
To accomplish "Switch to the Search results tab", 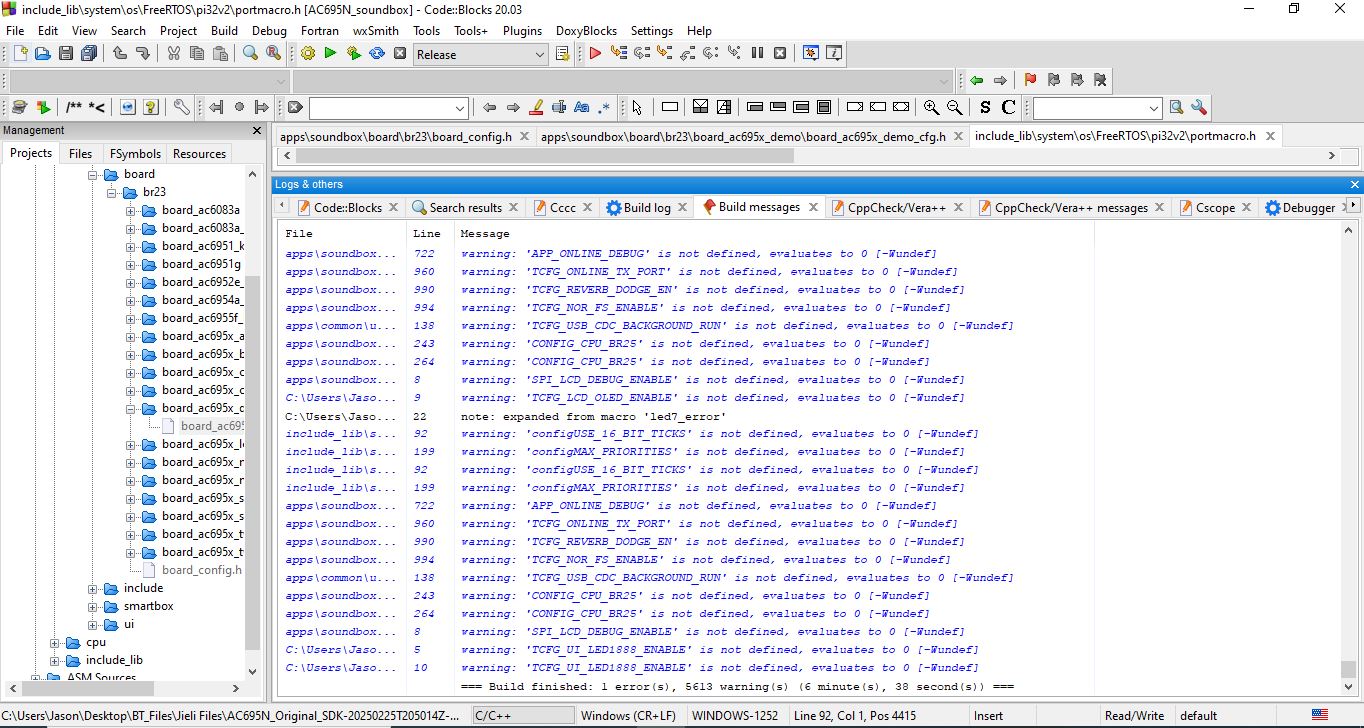I will pos(465,208).
